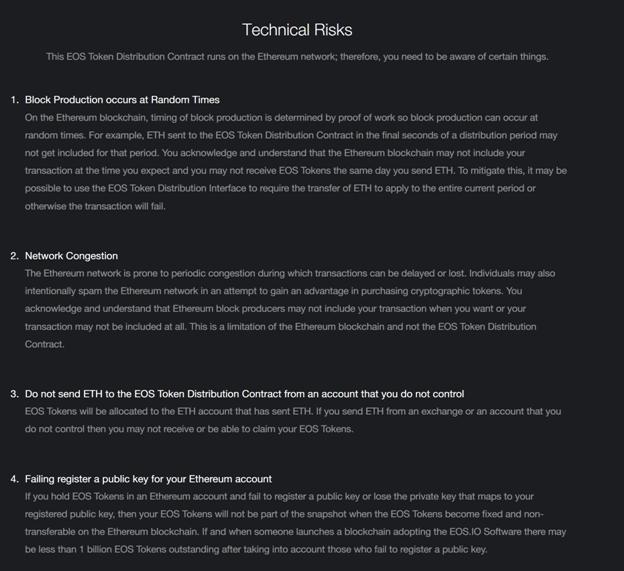
Task: Click the Network Congestion heading
Action: tap(71, 256)
